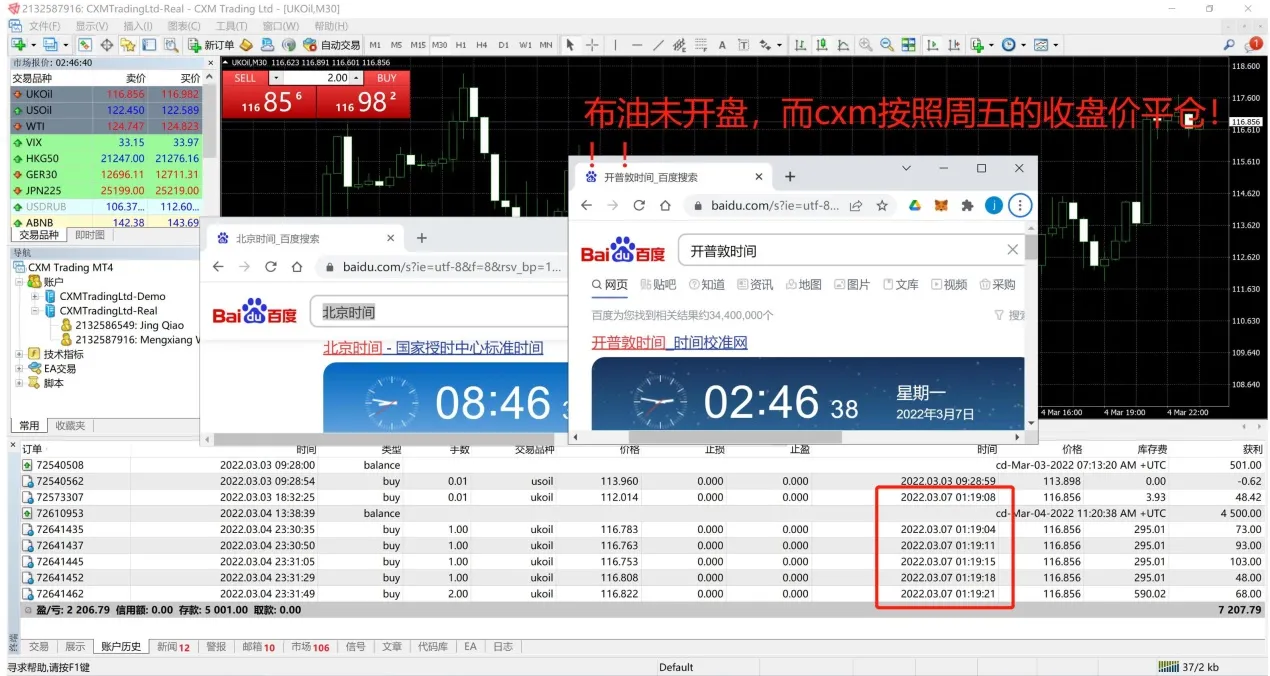Viewport: 1270px width, 676px height.
Task: Open the 插入(I) menu
Action: [138, 26]
